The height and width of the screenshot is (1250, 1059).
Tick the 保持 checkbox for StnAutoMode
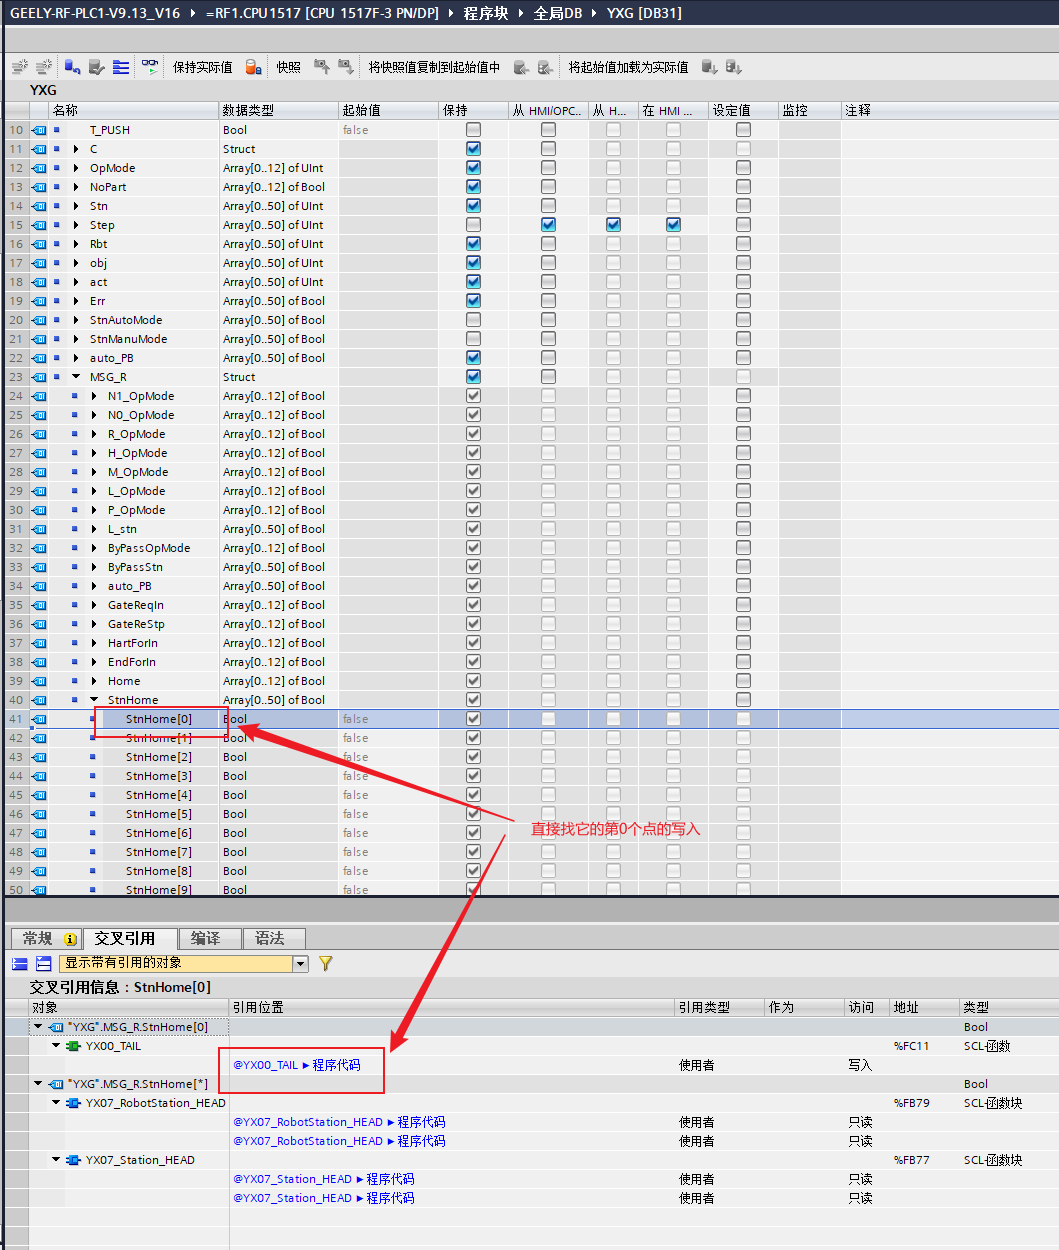[x=473, y=320]
